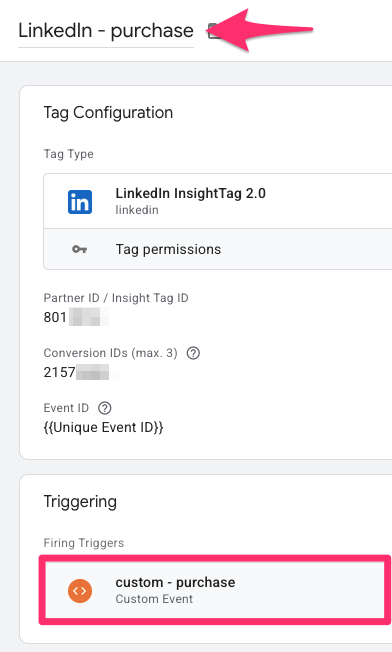The width and height of the screenshot is (392, 652).
Task: Click the Triggering section heading
Action: [x=80, y=502]
